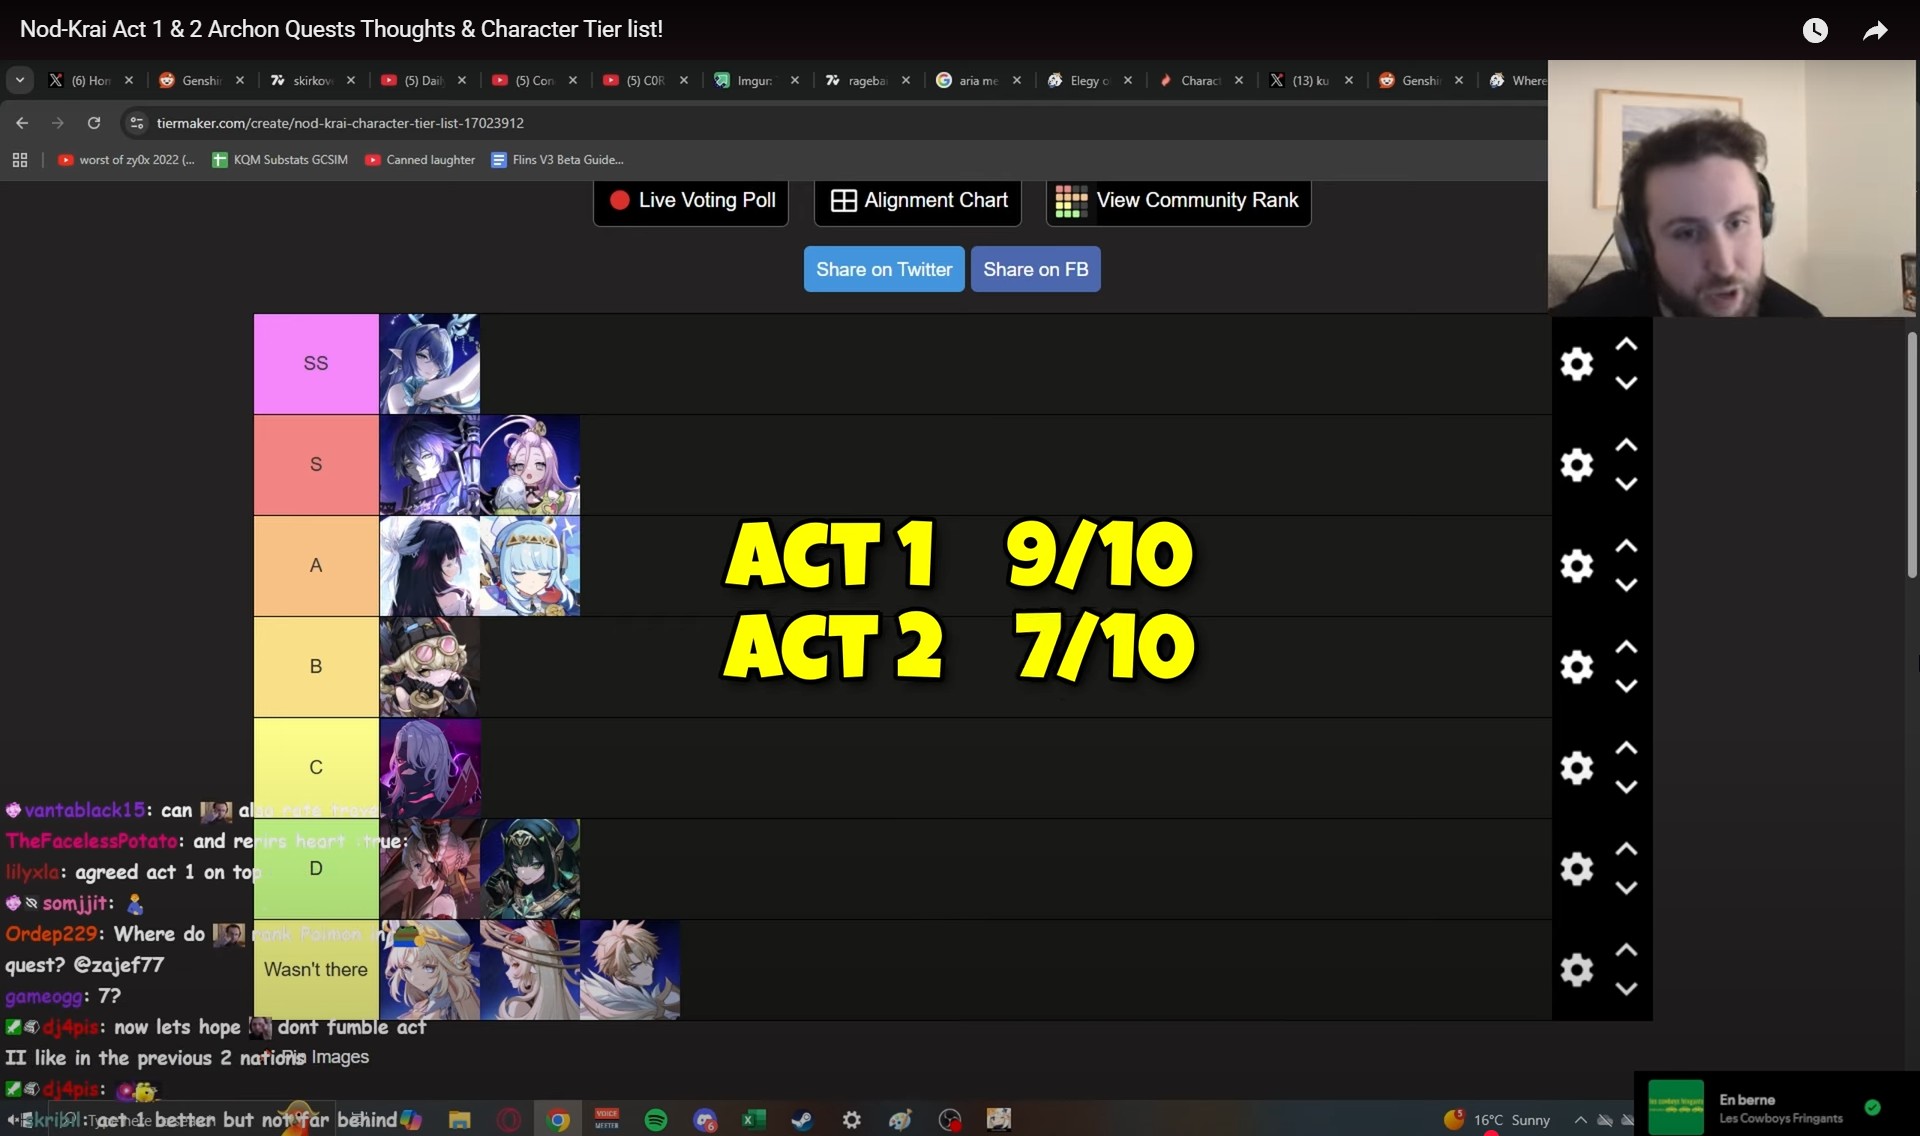Move S tier row up
The image size is (1920, 1136).
pos(1627,446)
